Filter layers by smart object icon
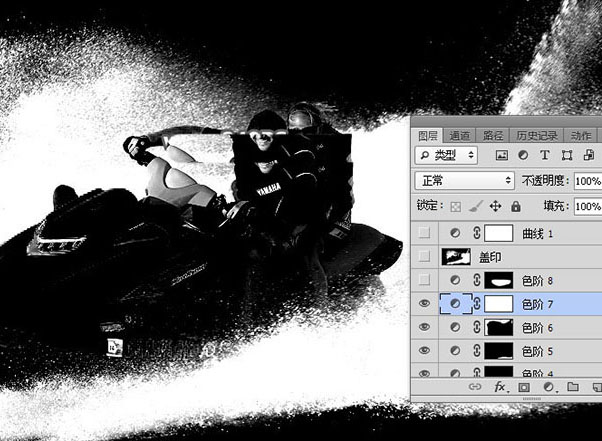 [589, 155]
